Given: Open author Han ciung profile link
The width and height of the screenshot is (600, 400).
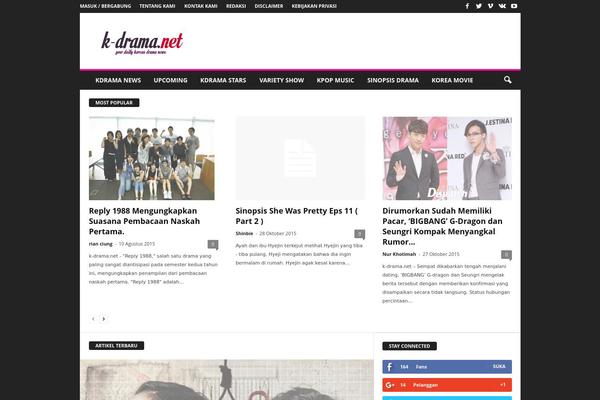Looking at the screenshot, I should 101,244.
